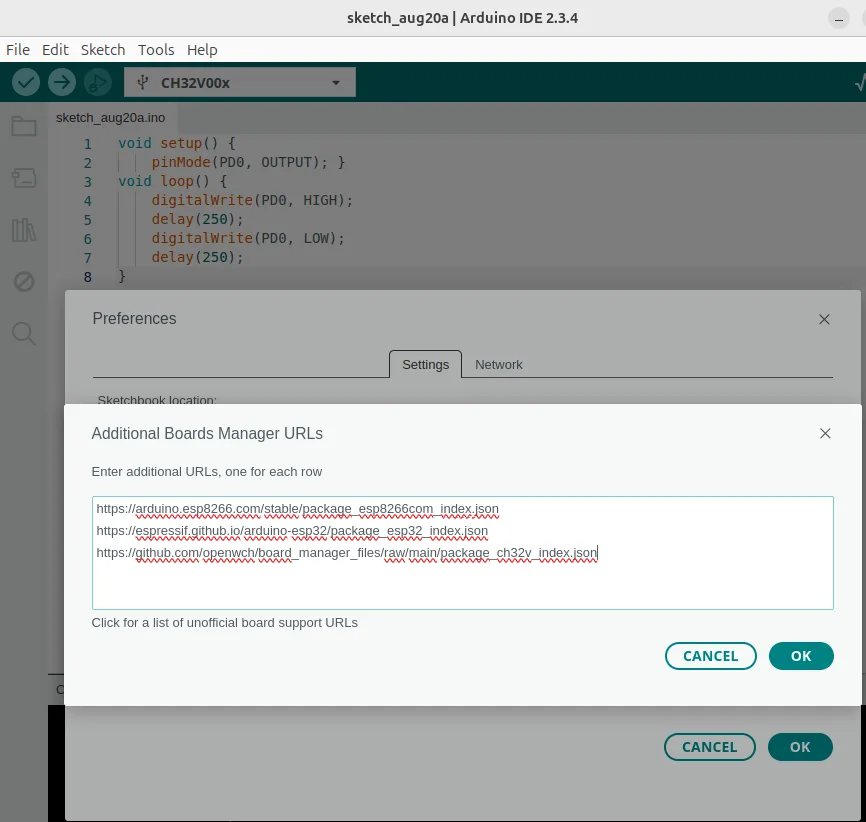This screenshot has height=822, width=866.
Task: Open the Help menu
Action: [202, 50]
